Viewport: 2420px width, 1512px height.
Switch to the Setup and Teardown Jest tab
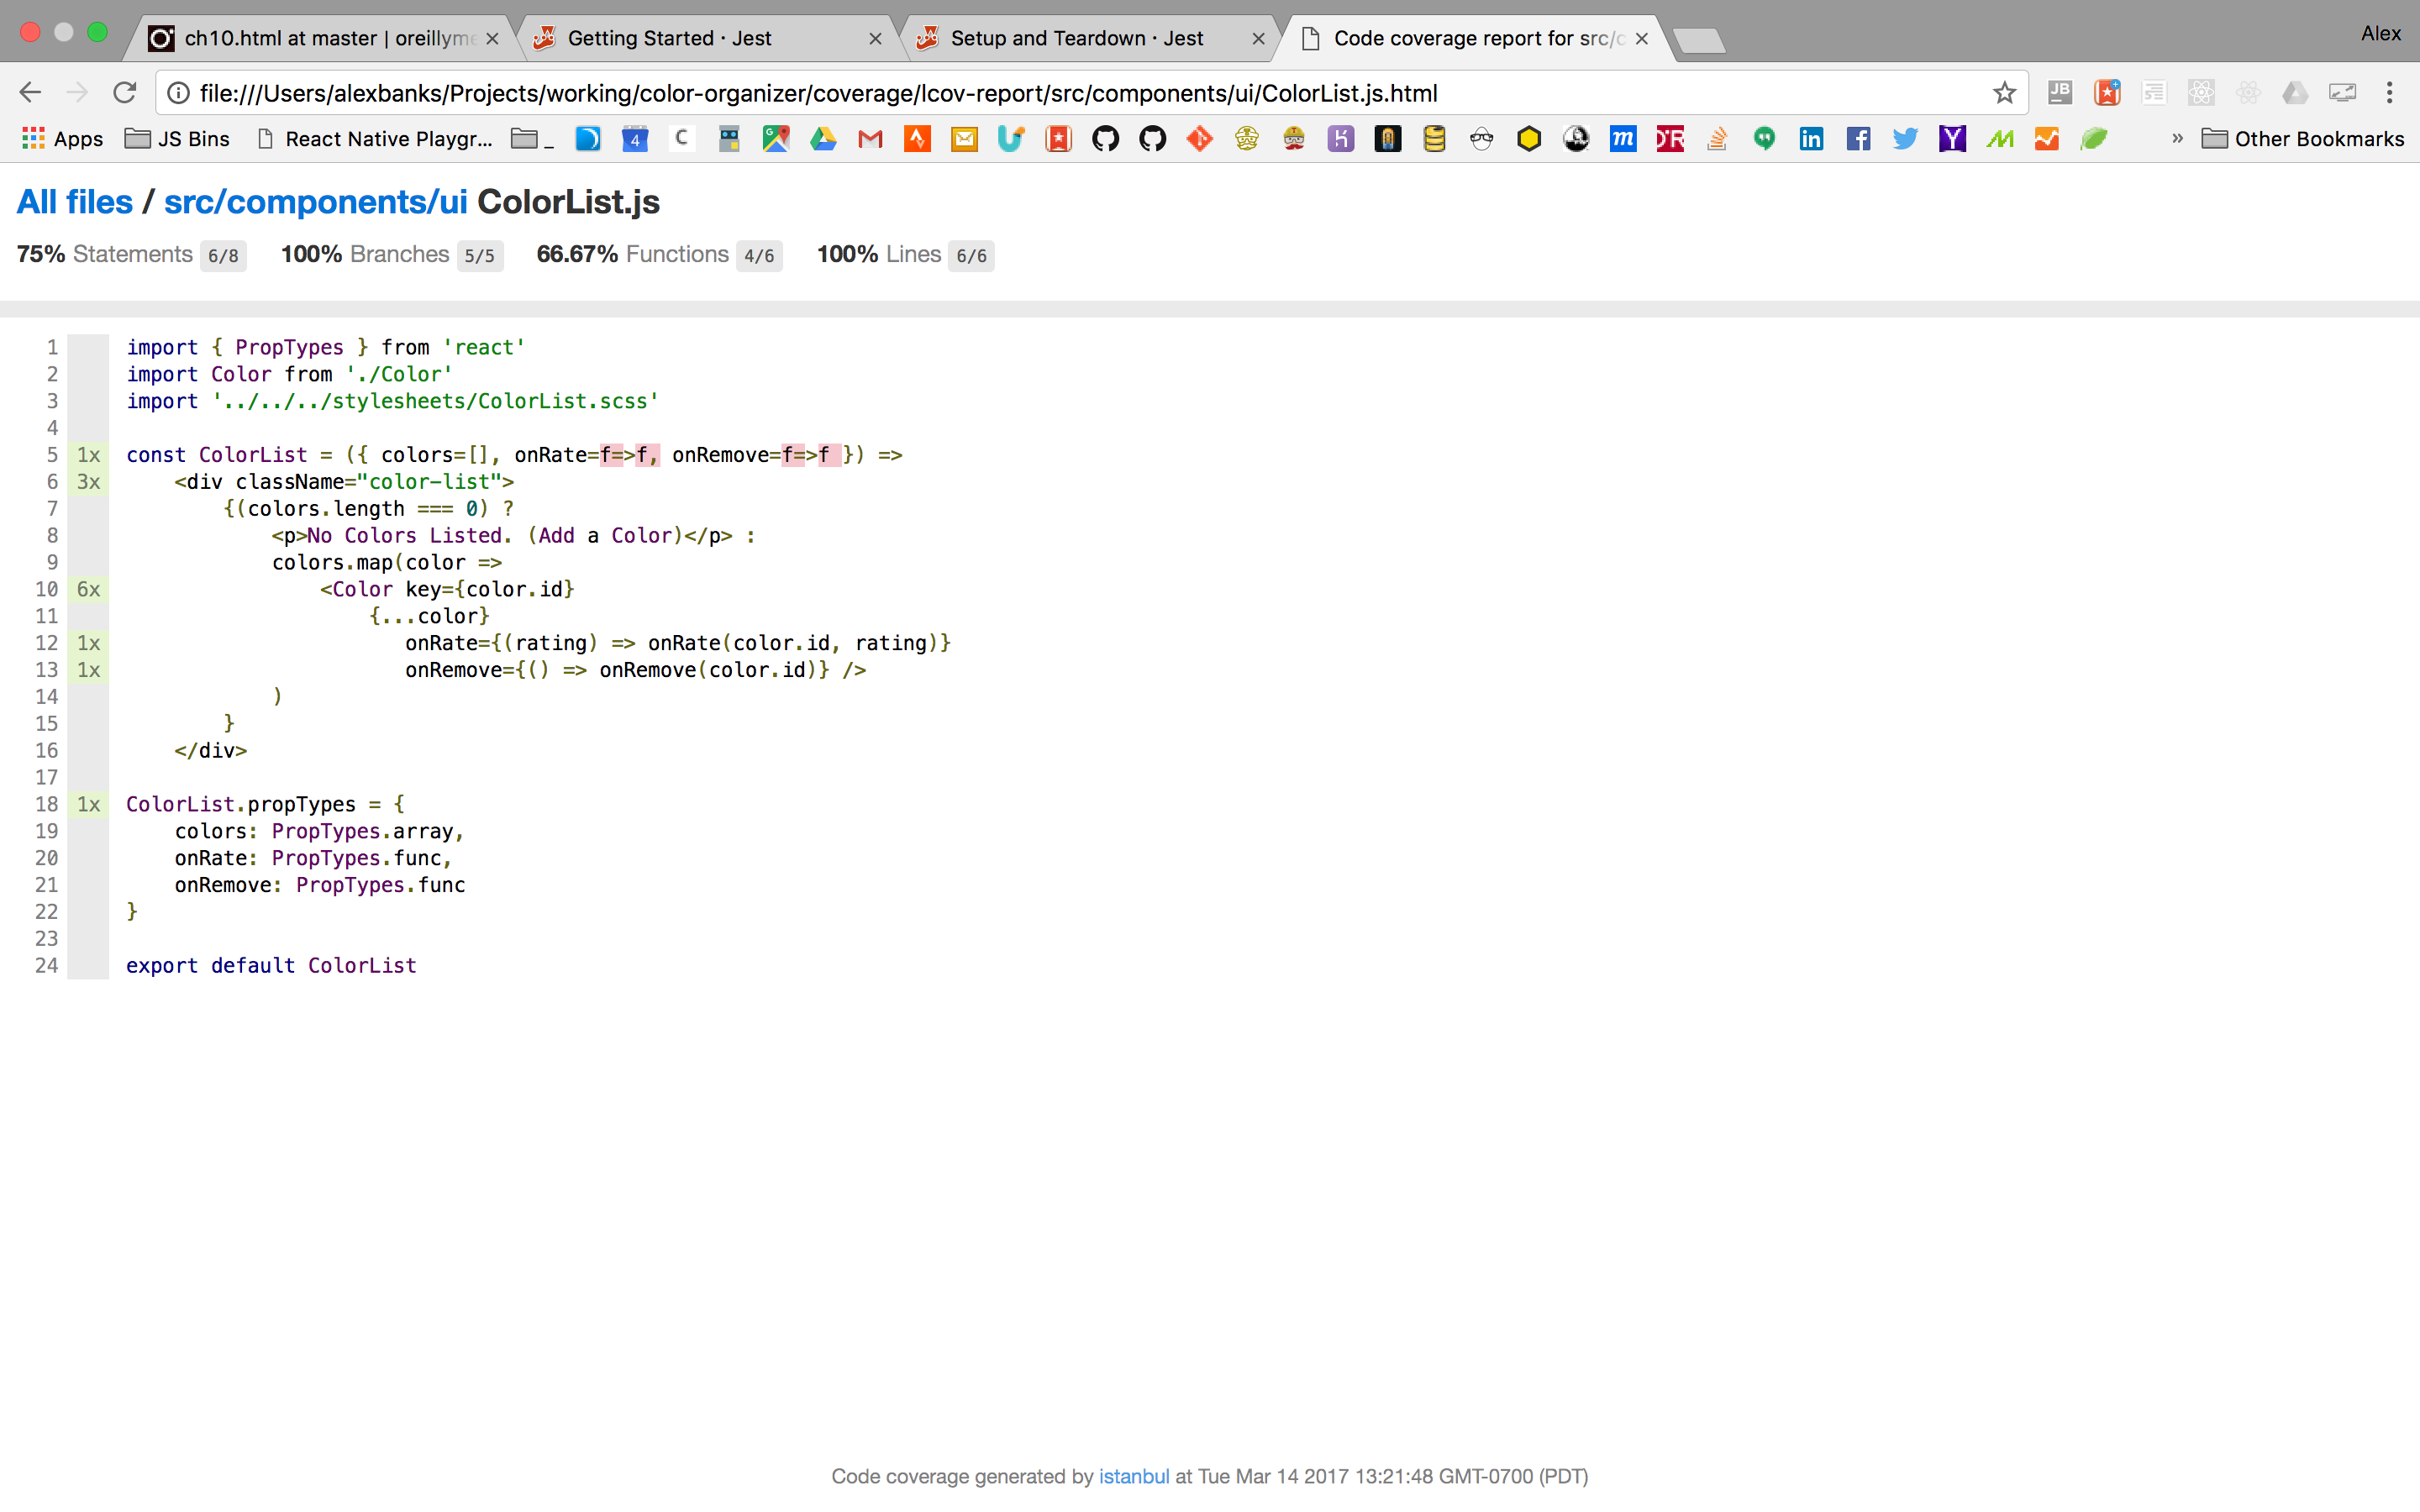[x=1076, y=39]
